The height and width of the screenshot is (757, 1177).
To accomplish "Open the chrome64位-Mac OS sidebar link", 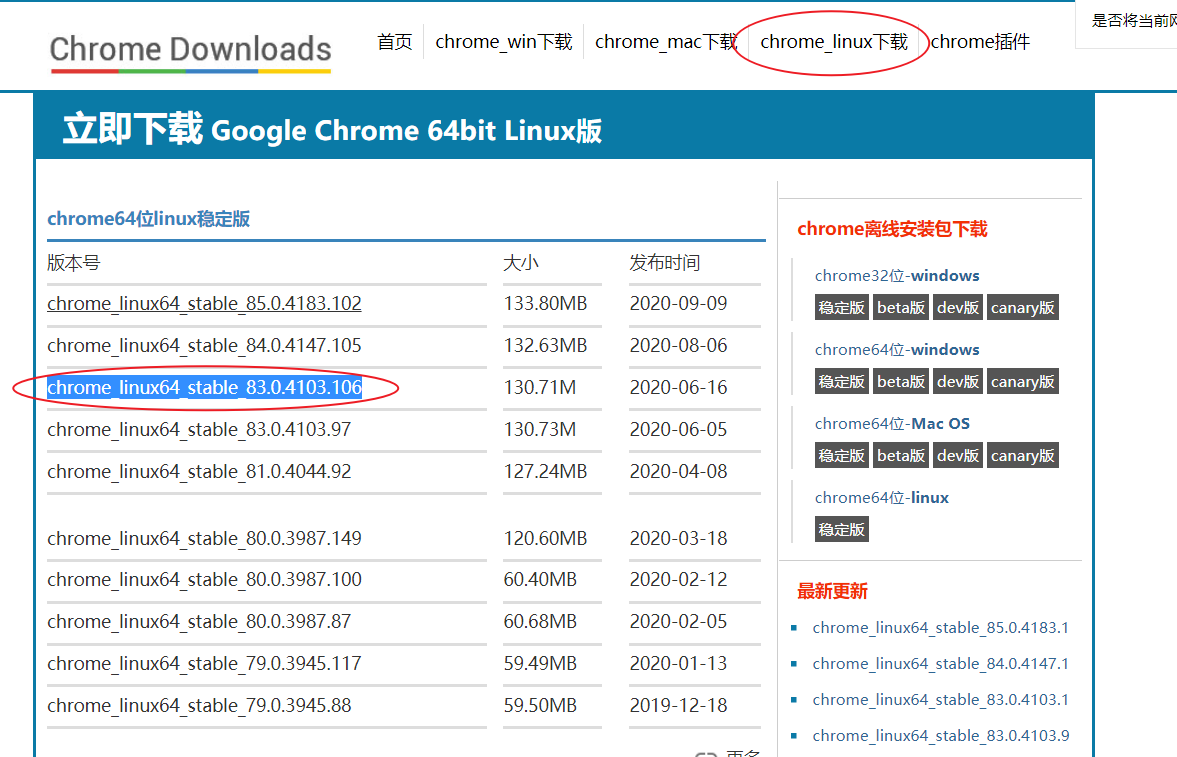I will [x=893, y=424].
